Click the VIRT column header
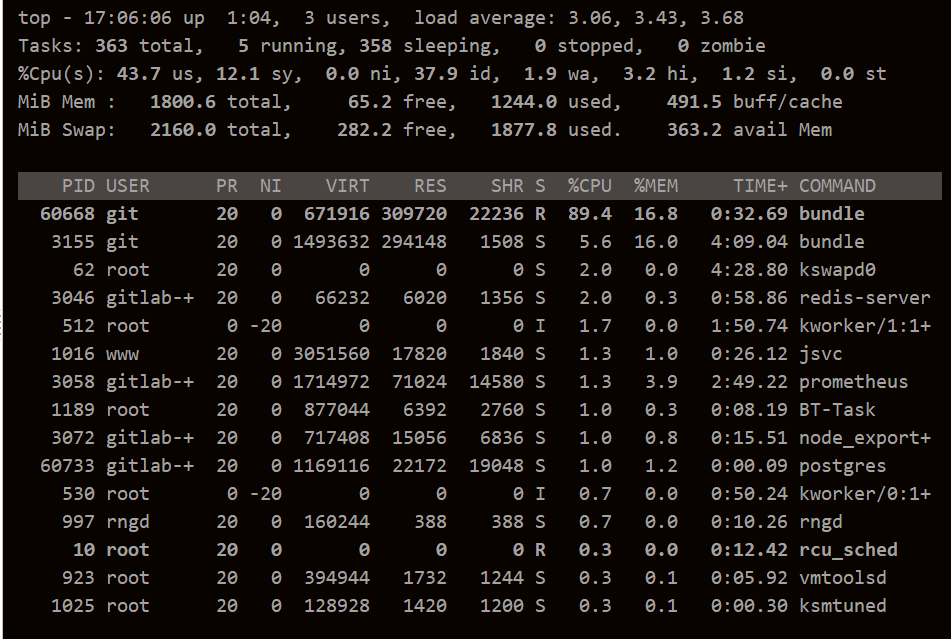Image resolution: width=951 pixels, height=639 pixels. point(347,185)
